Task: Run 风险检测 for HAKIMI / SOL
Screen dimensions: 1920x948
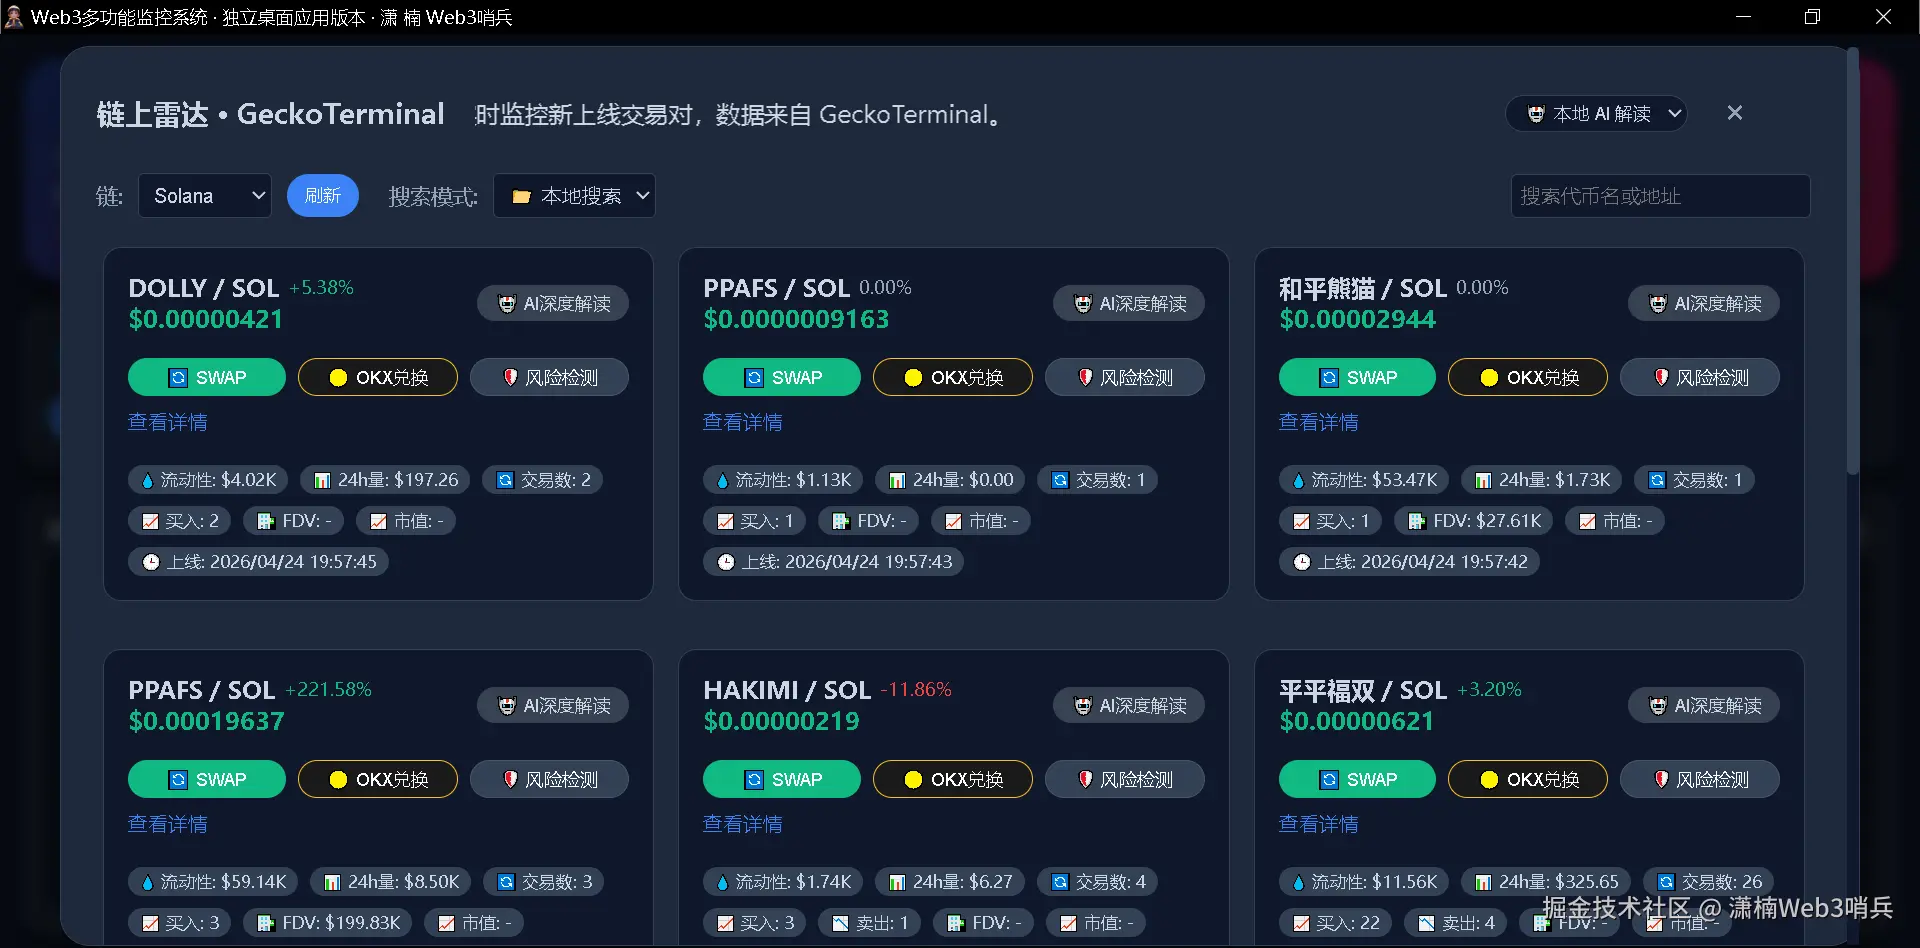Action: pos(1125,780)
